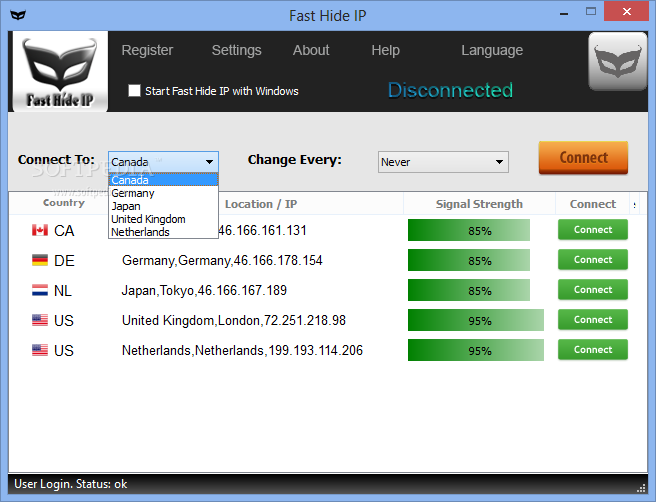Click the NL row 85% signal bar
Image resolution: width=656 pixels, height=502 pixels.
coord(469,290)
